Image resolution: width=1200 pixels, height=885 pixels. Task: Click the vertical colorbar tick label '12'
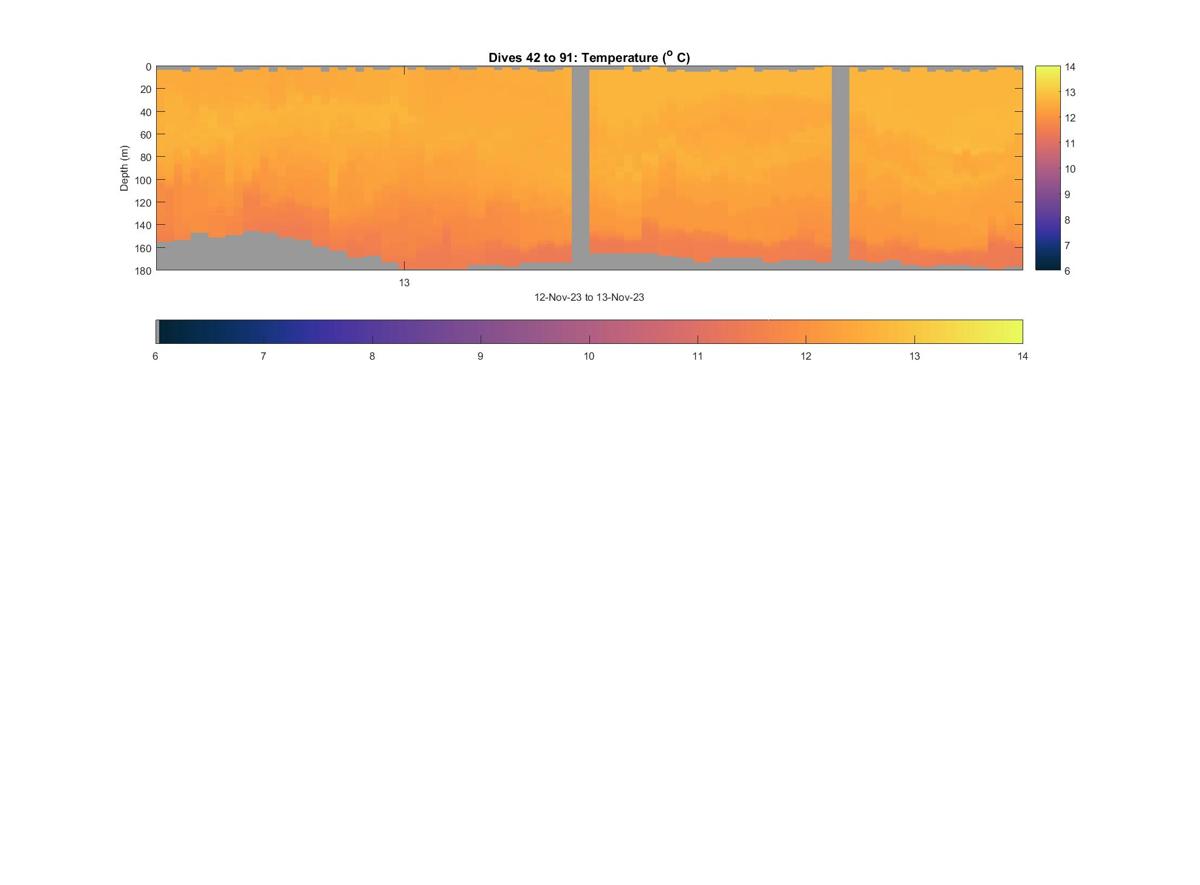coord(1070,118)
